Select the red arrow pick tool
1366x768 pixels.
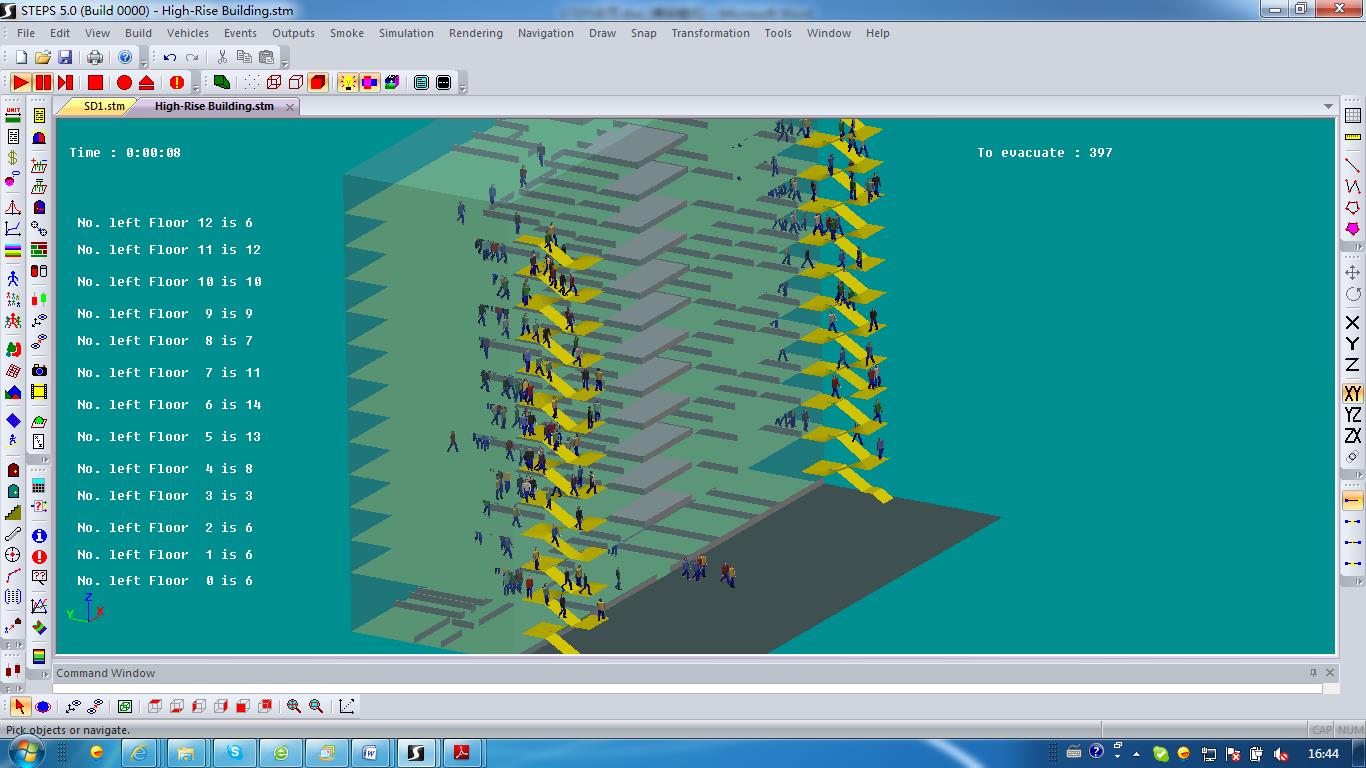[20, 706]
